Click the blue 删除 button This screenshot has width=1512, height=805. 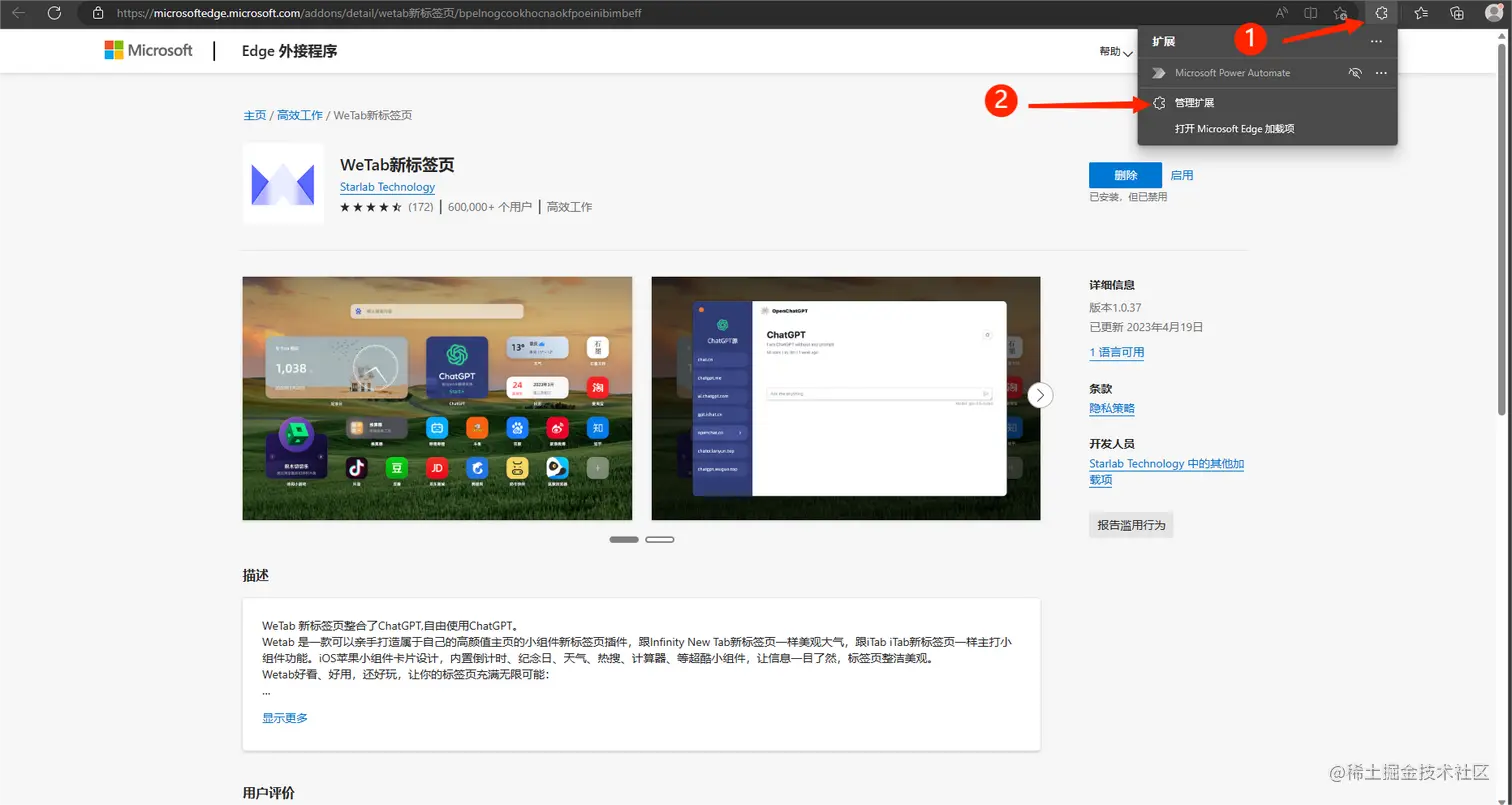point(1125,175)
